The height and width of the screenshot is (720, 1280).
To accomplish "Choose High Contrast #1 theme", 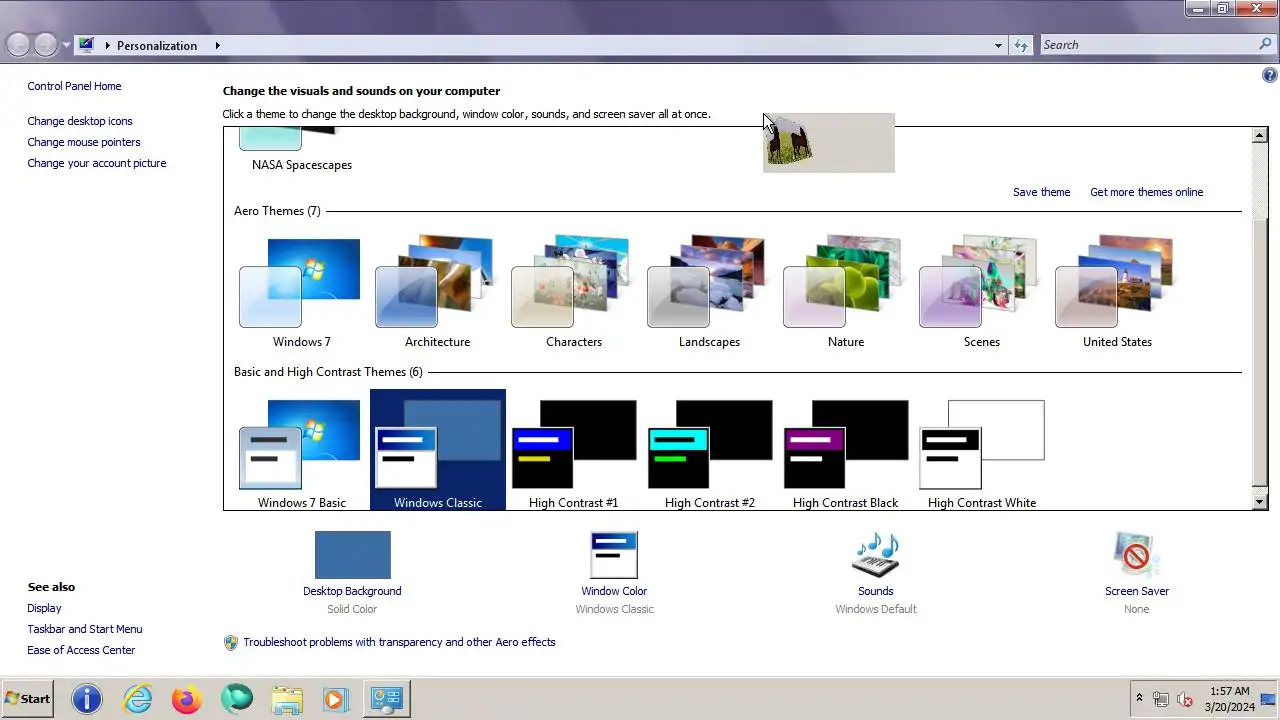I will click(x=573, y=452).
